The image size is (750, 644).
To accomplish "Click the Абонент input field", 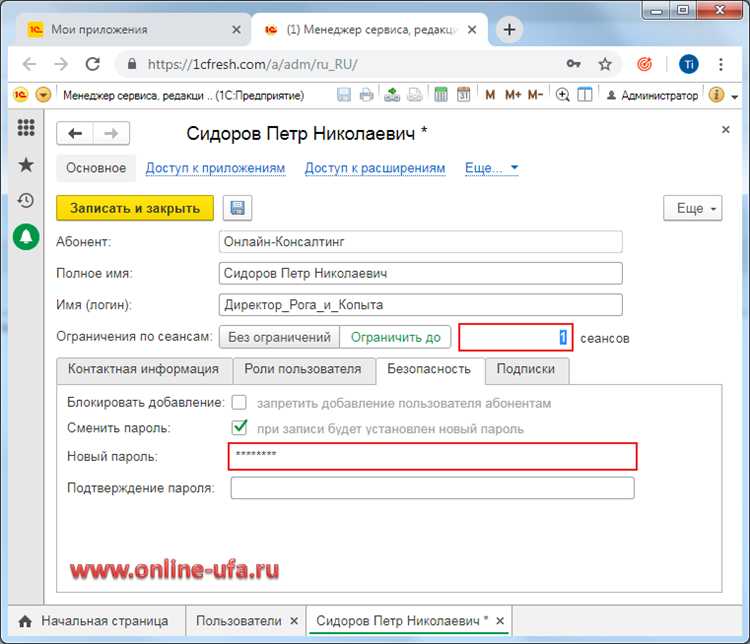I will click(420, 242).
